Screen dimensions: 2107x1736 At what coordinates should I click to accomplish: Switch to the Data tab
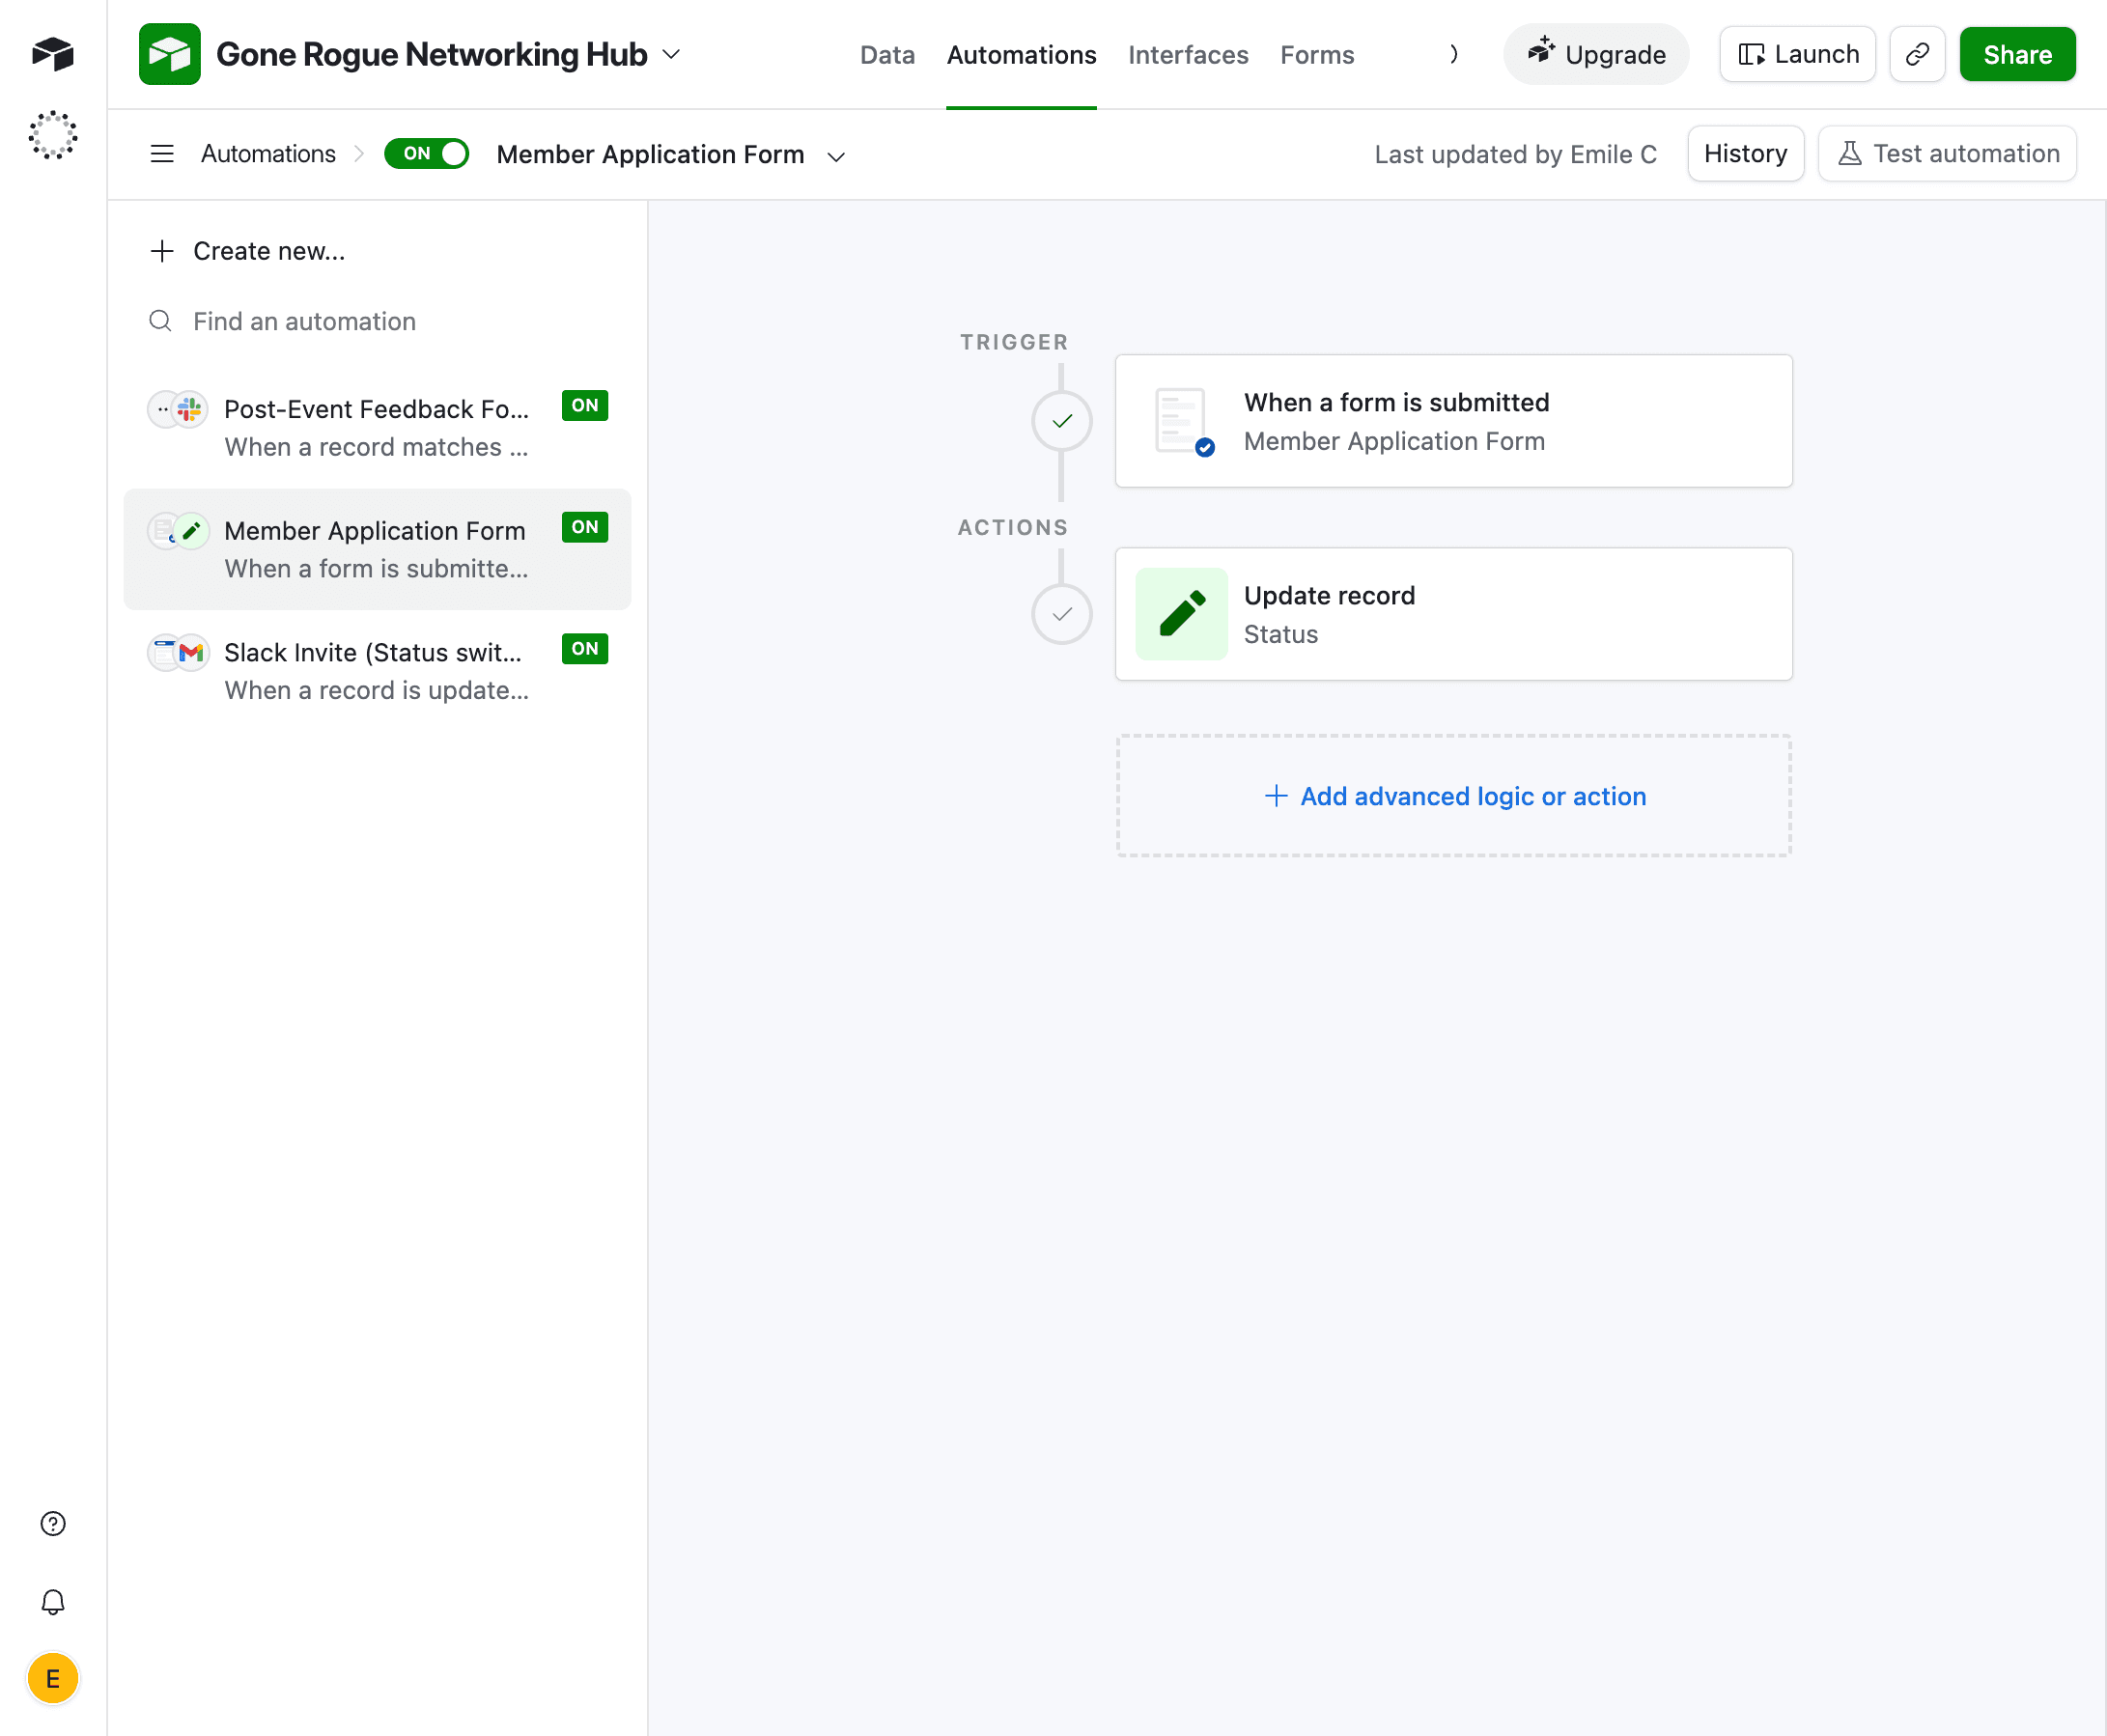pos(886,55)
